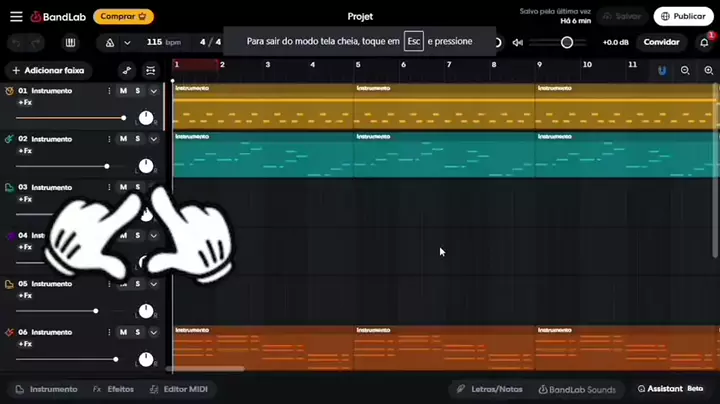Click the Salvar button
This screenshot has width=720, height=404.
[622, 17]
